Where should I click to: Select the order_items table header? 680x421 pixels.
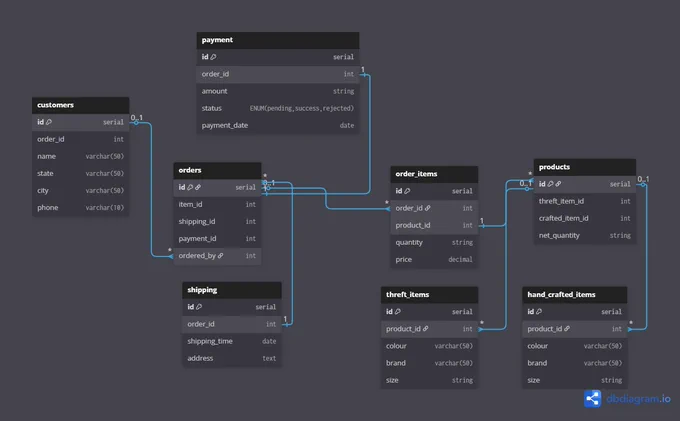coord(434,174)
